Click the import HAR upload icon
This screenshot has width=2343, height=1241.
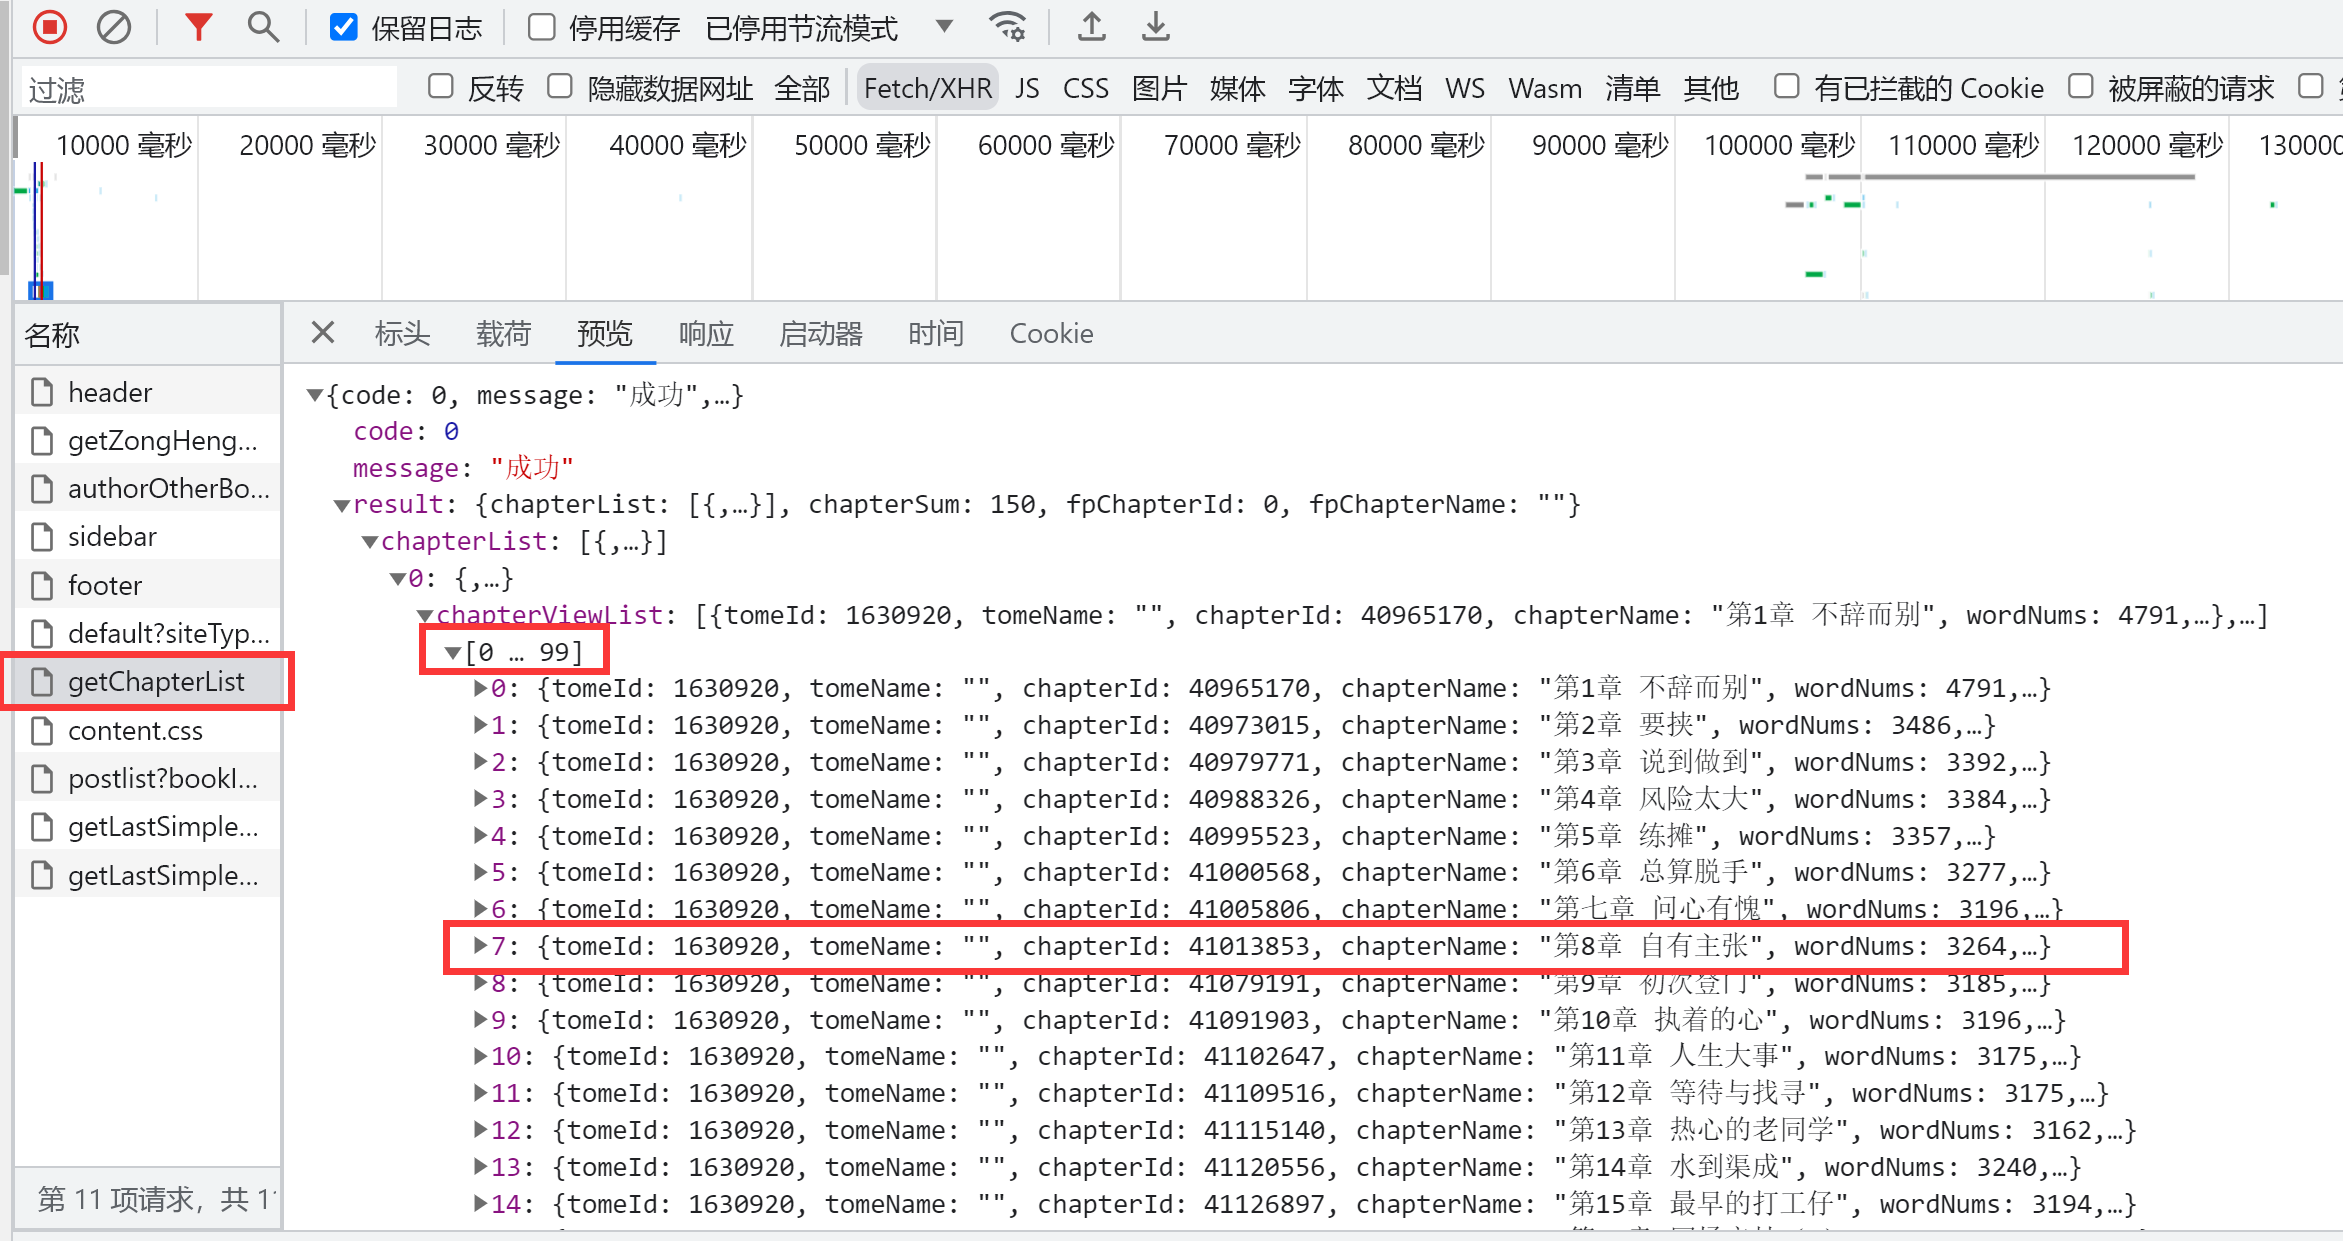click(x=1091, y=27)
